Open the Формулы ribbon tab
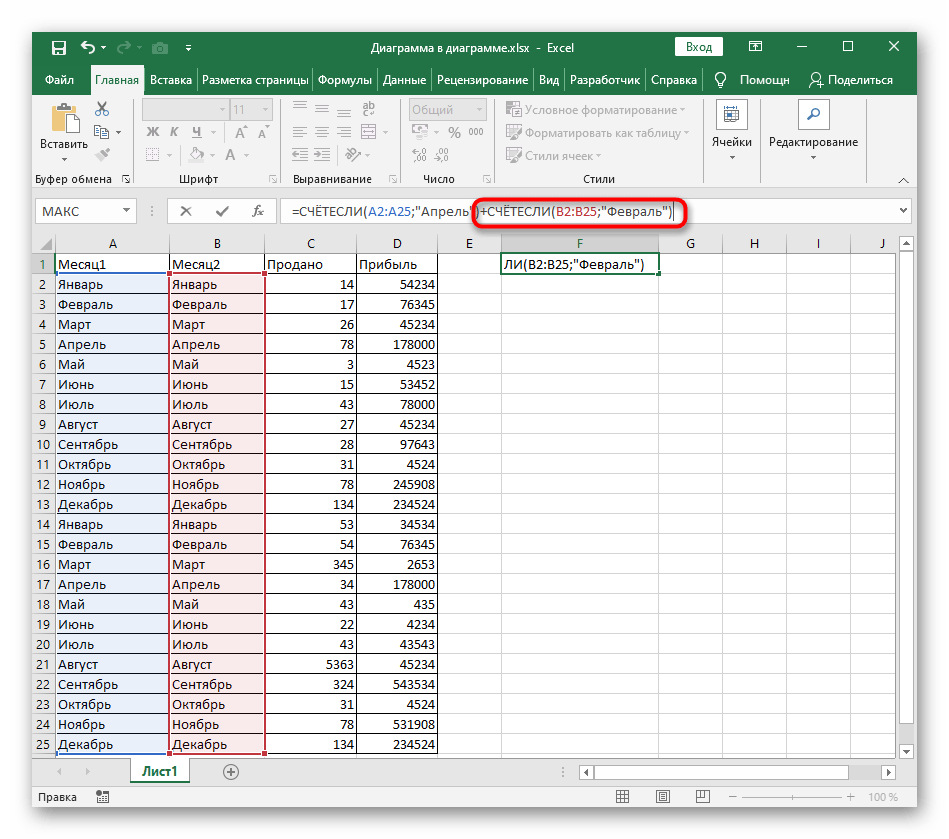 pos(345,80)
